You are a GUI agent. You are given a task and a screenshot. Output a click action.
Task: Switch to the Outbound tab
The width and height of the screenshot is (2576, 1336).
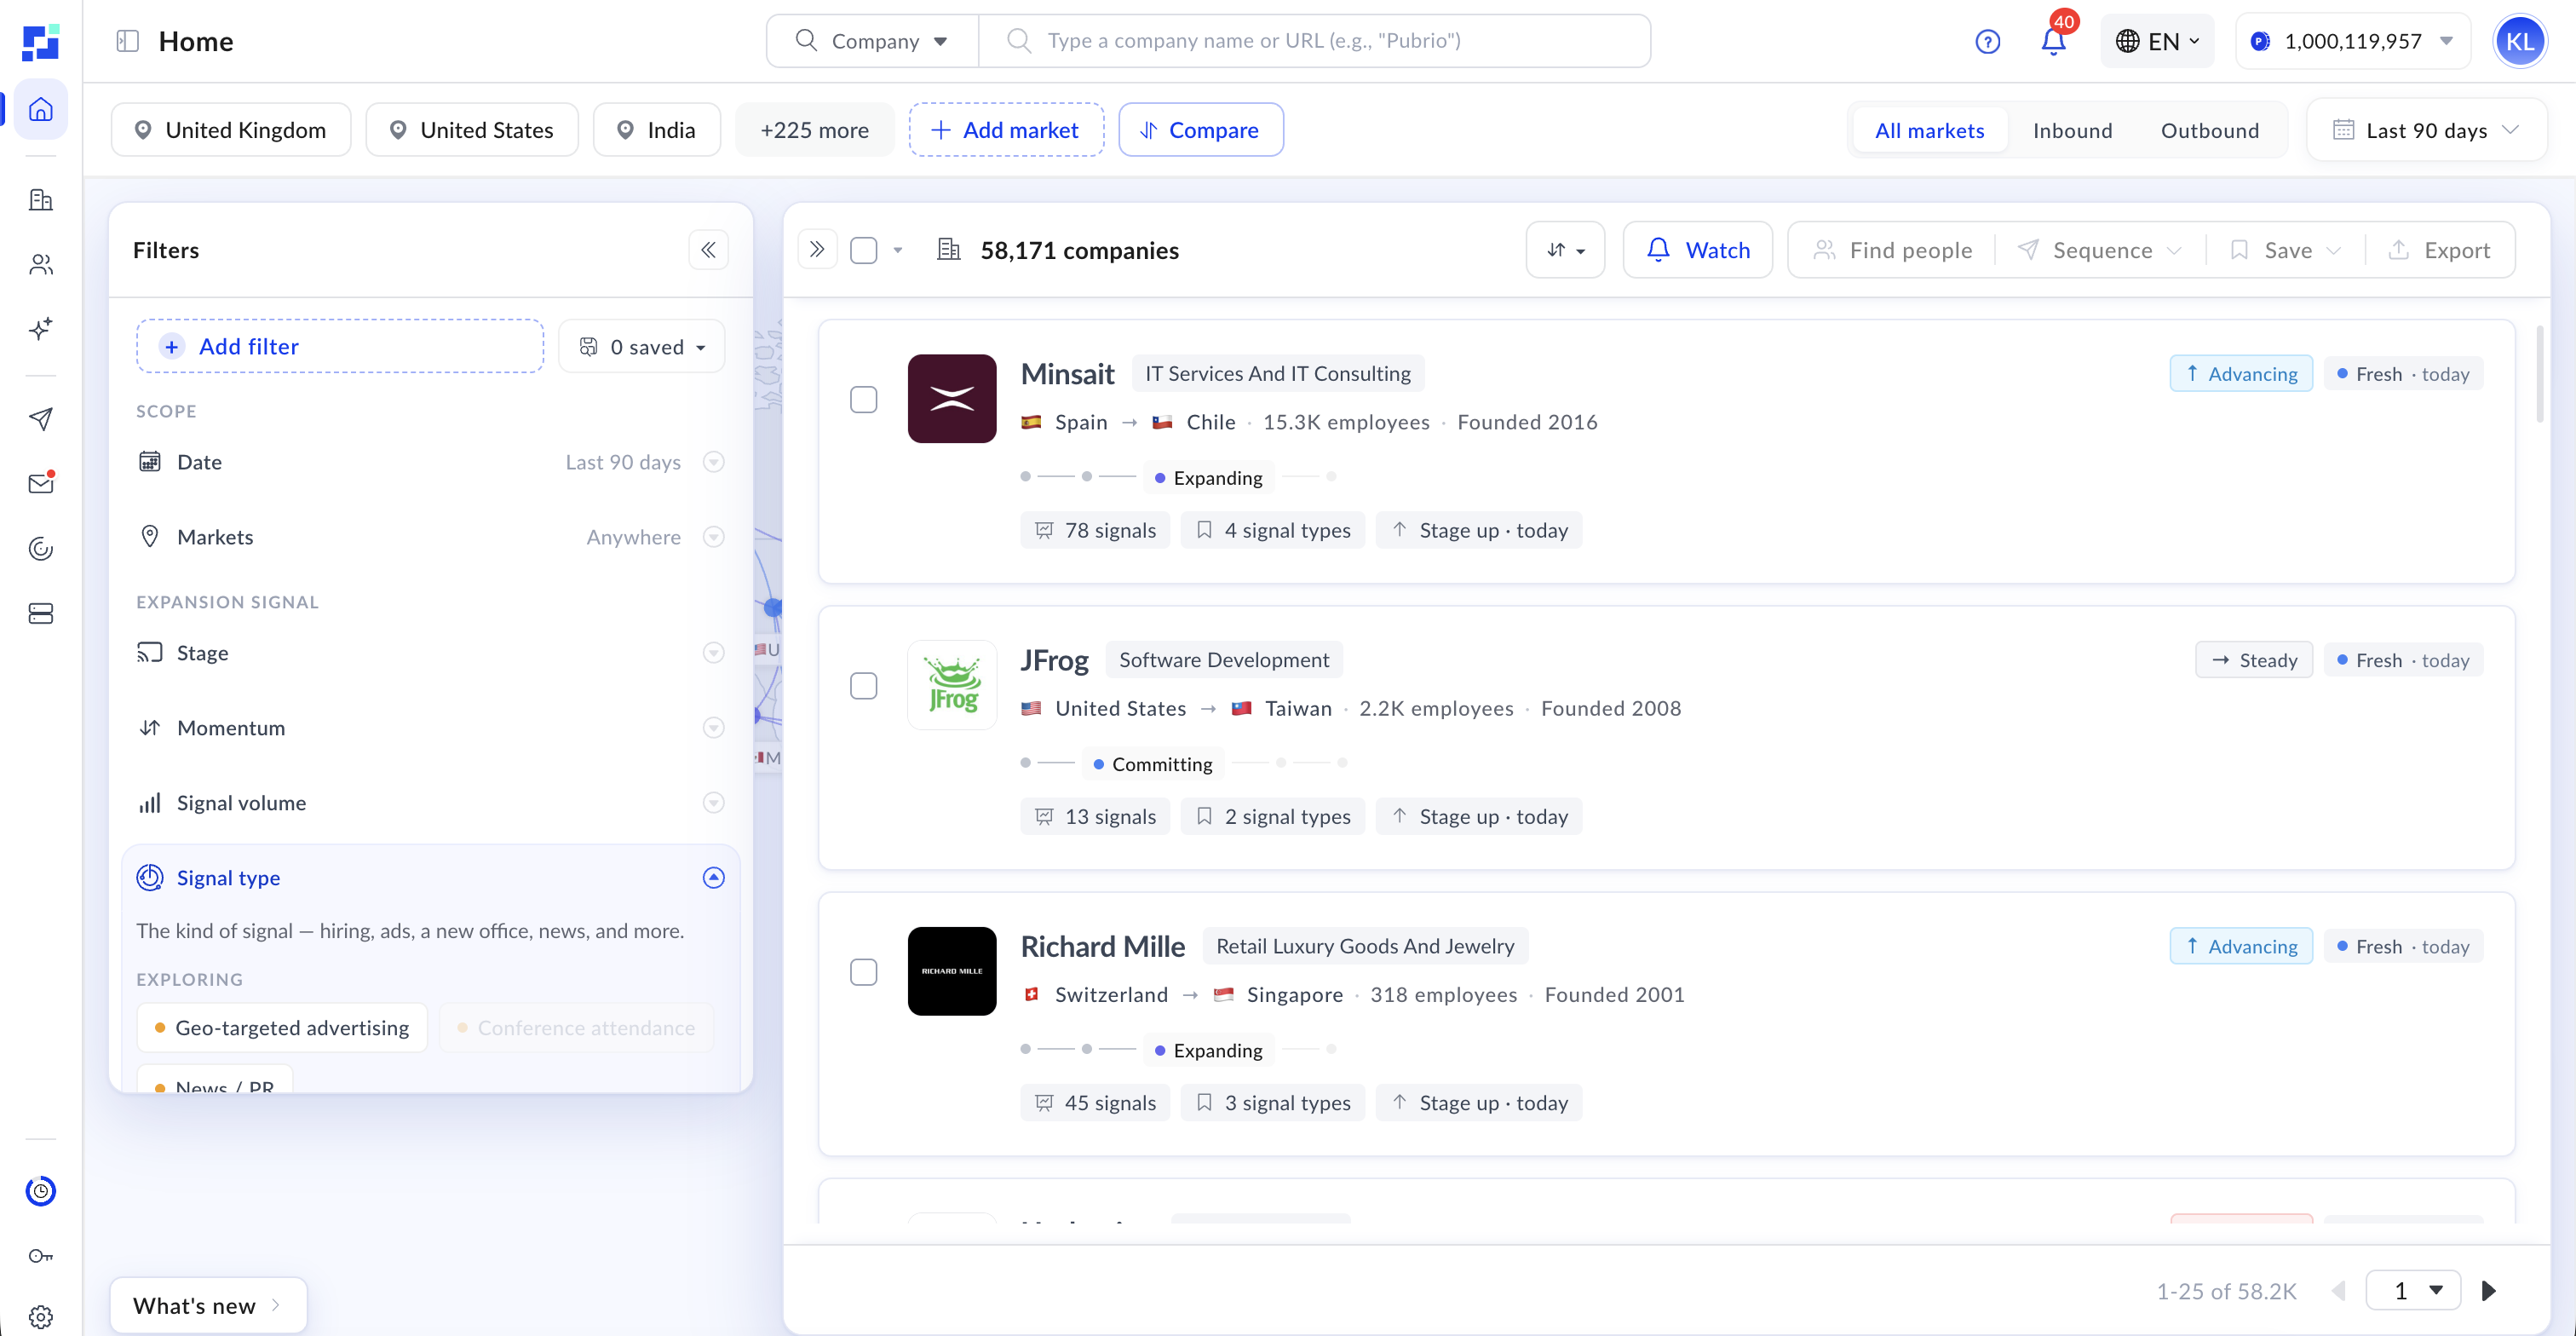coord(2210,130)
